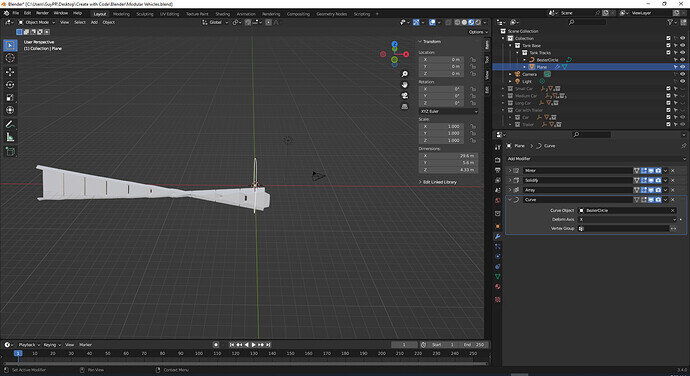The width and height of the screenshot is (690, 376).
Task: Open the XYZ Euler rotation mode dropdown
Action: point(448,111)
